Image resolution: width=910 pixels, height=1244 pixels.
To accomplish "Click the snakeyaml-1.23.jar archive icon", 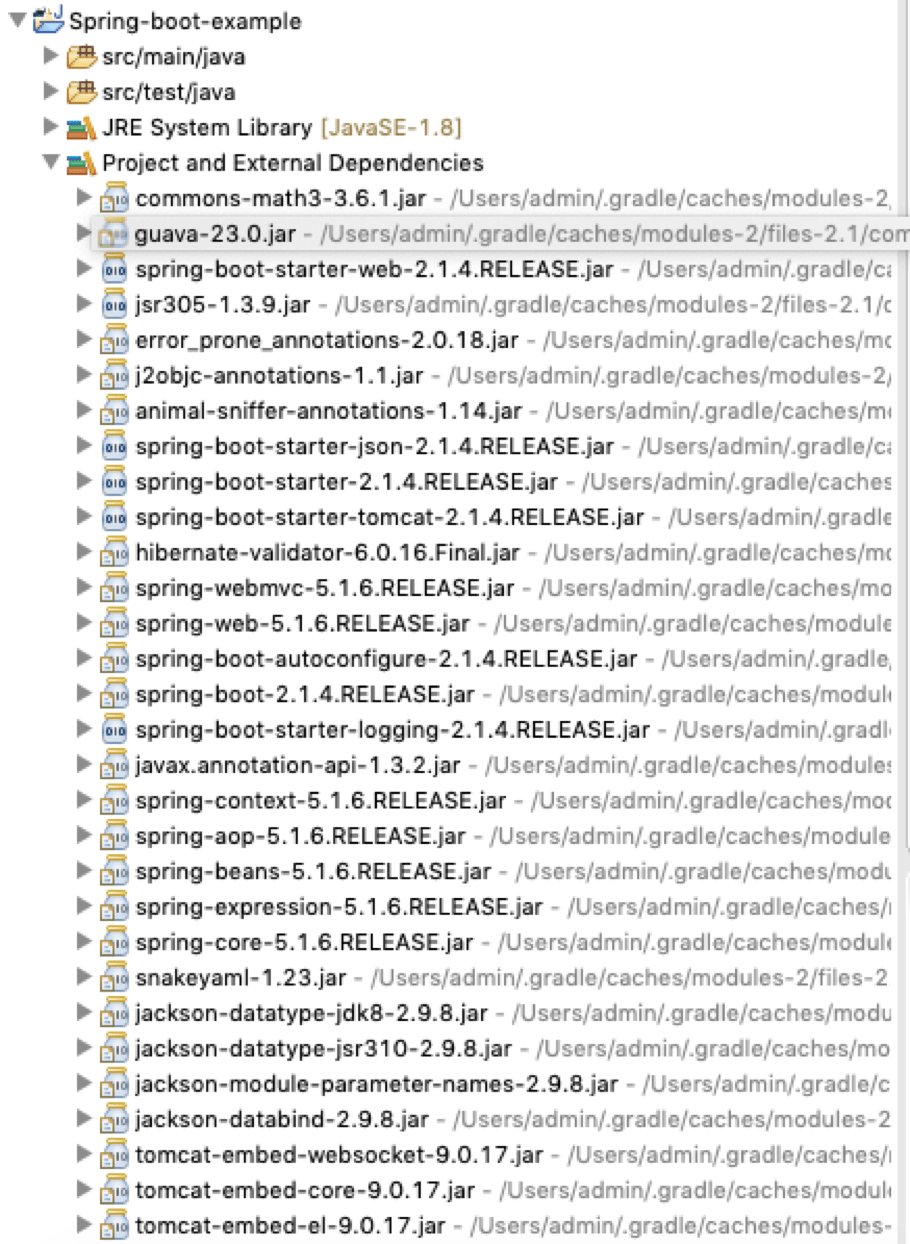I will 113,977.
